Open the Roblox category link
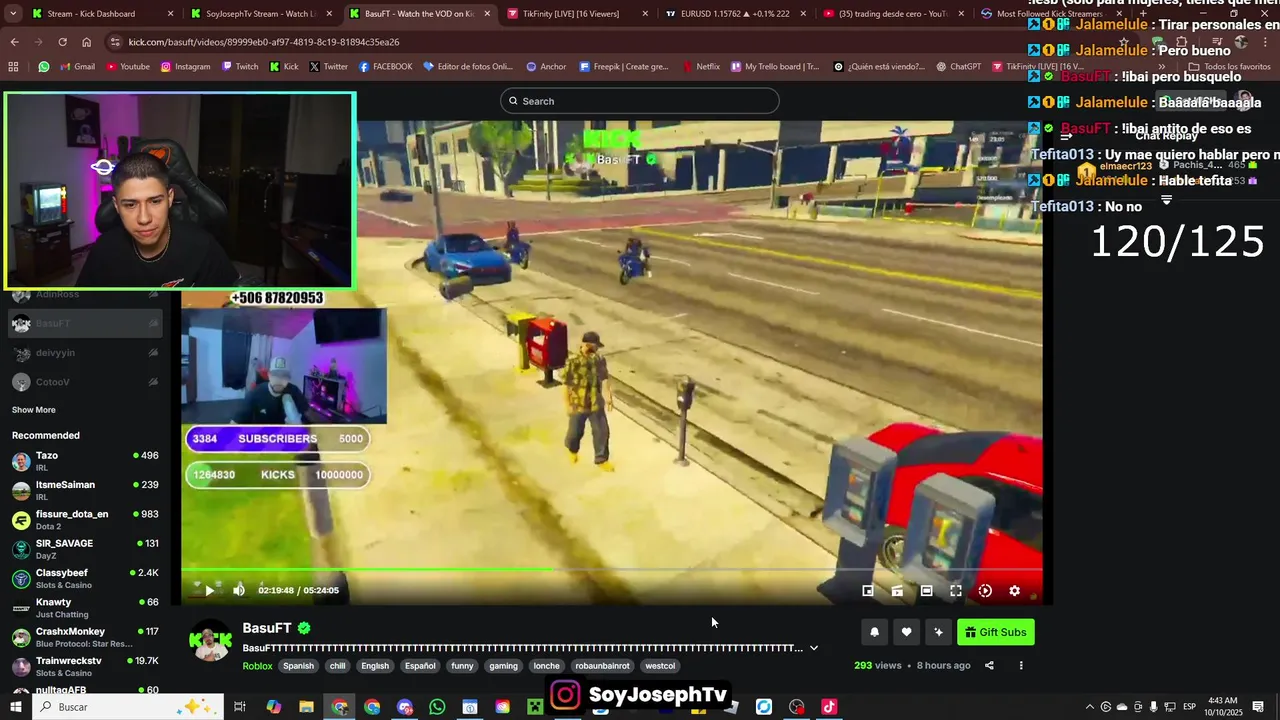Screen dimensions: 1280x720 click(x=257, y=666)
